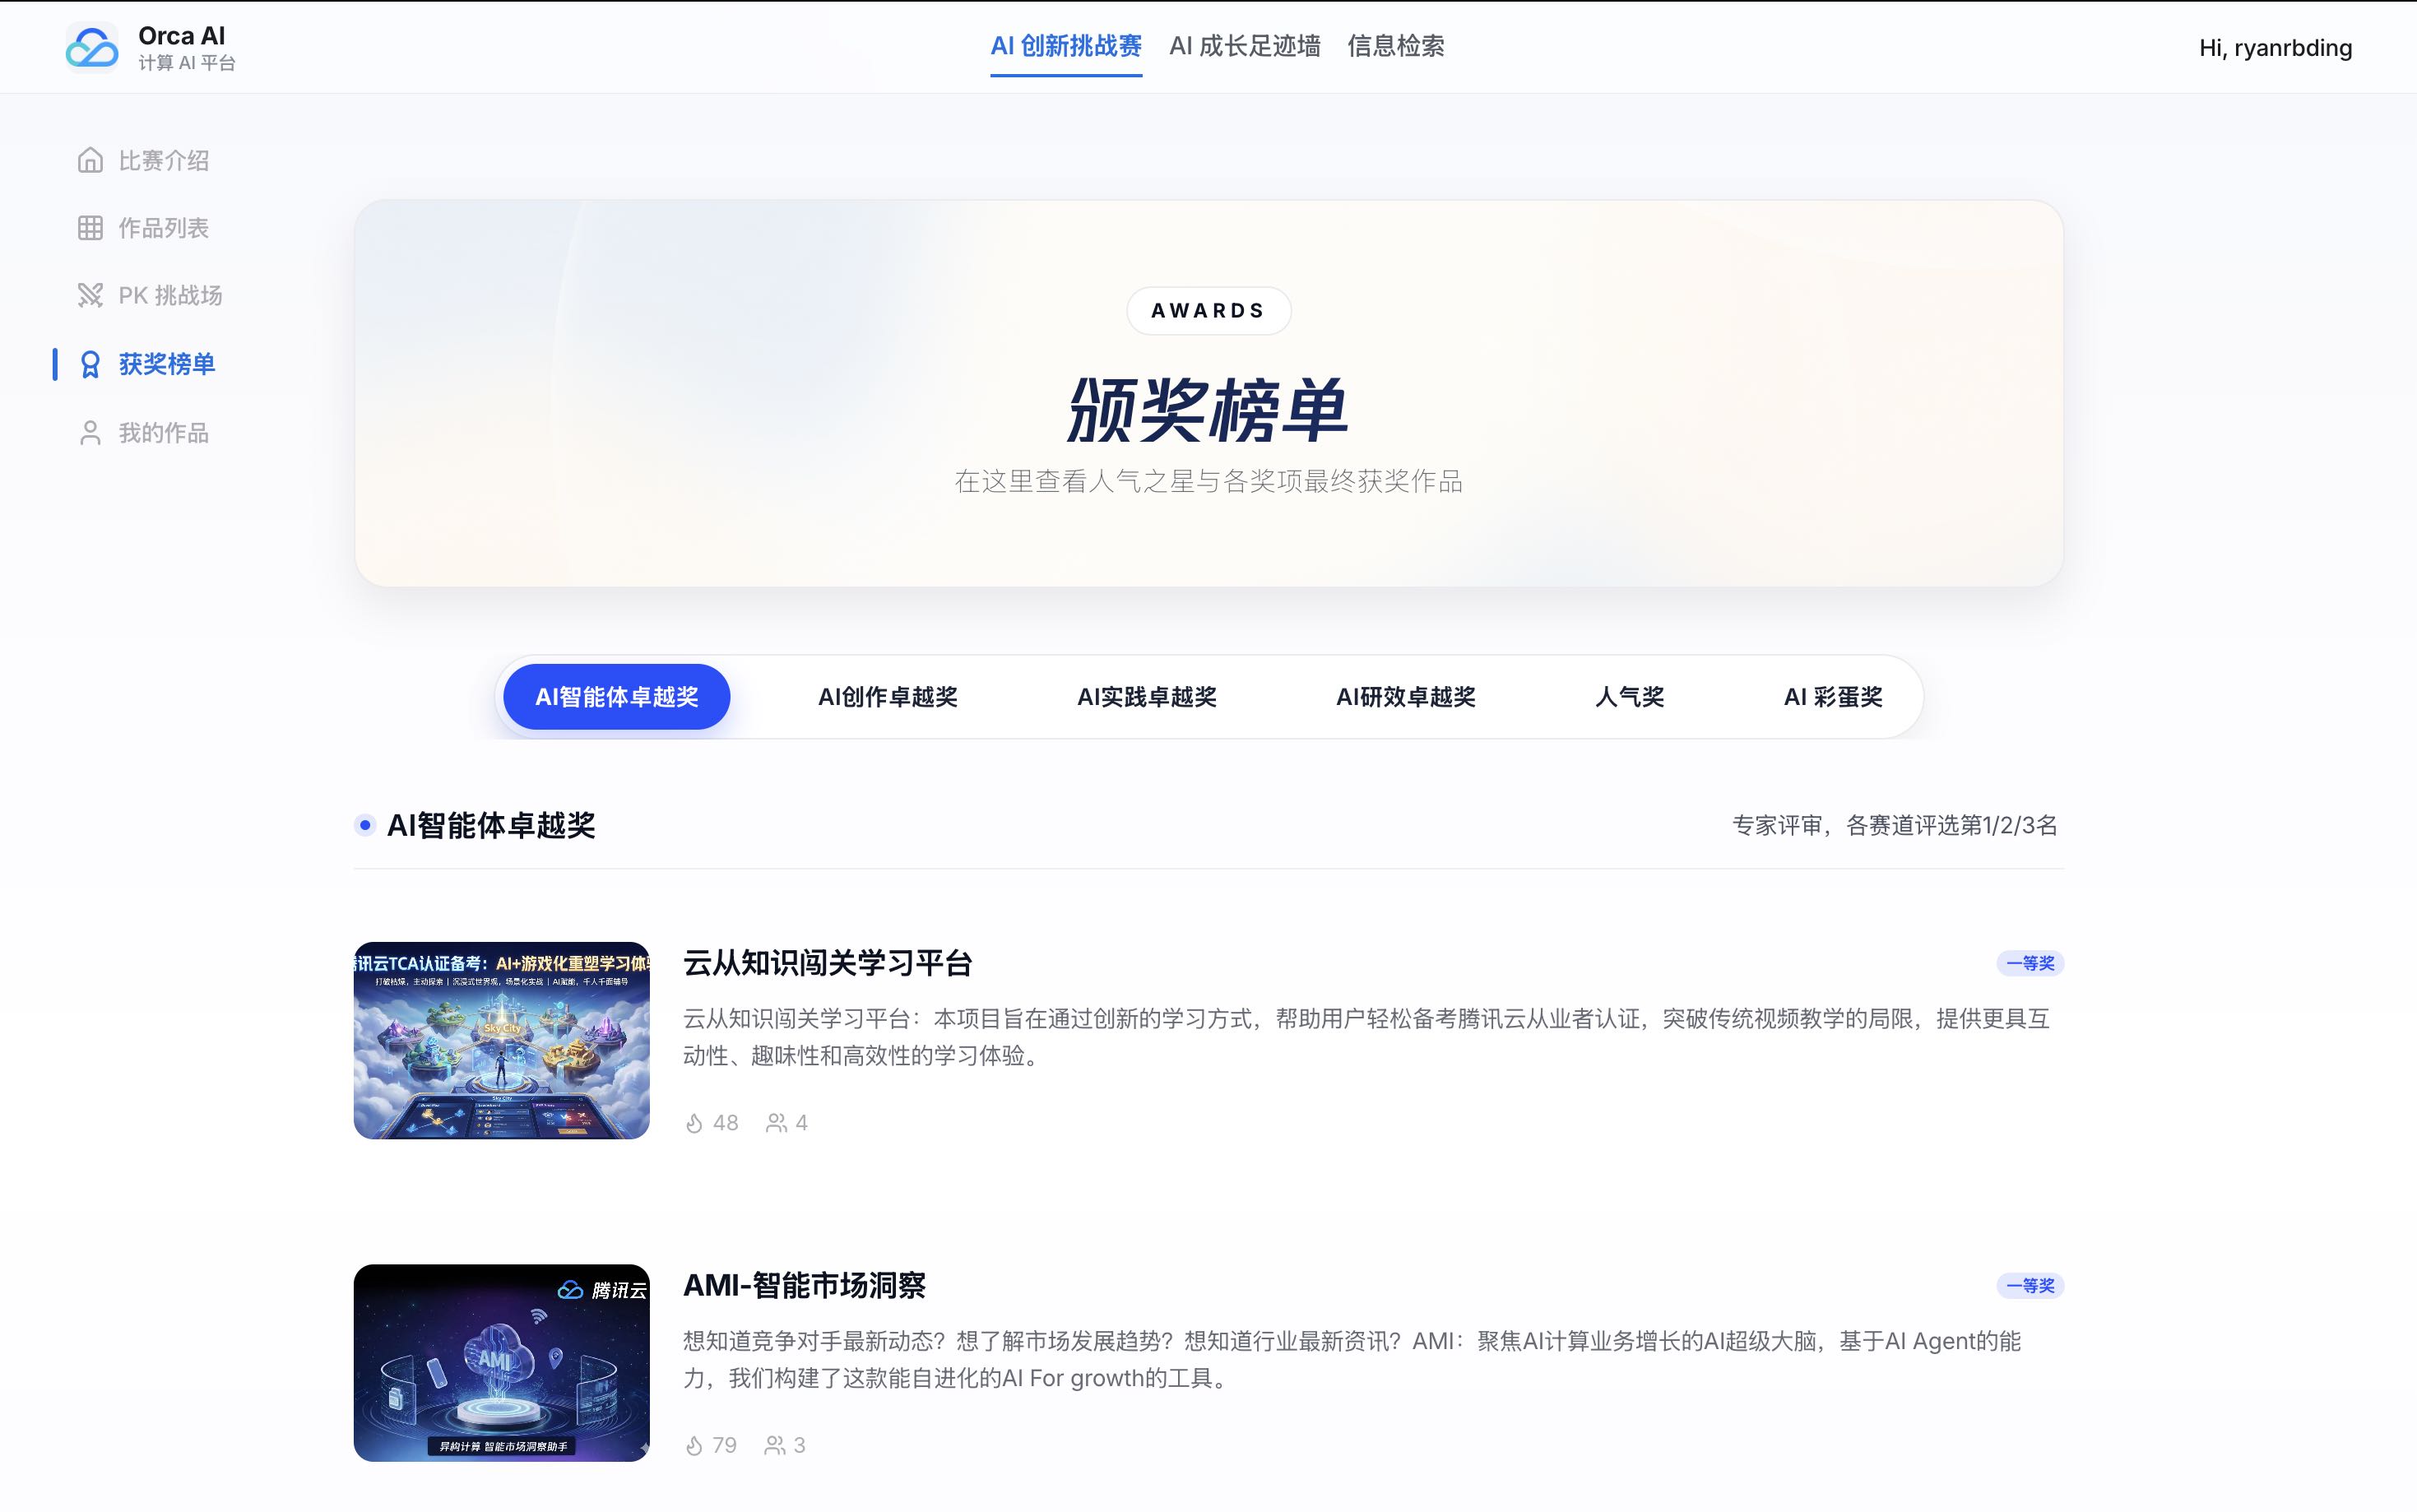Select the AI实践卓越奖 award tab

pos(1147,697)
